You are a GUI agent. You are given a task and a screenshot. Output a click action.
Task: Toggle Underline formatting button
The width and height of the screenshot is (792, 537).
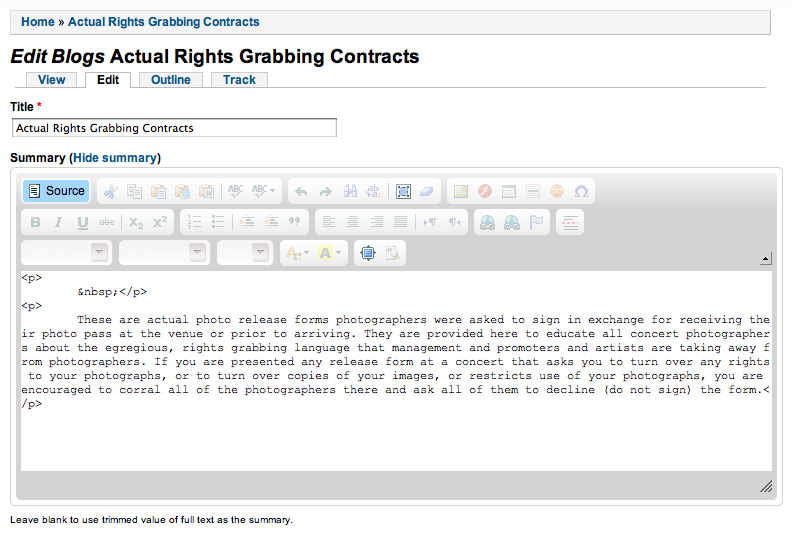(x=83, y=222)
